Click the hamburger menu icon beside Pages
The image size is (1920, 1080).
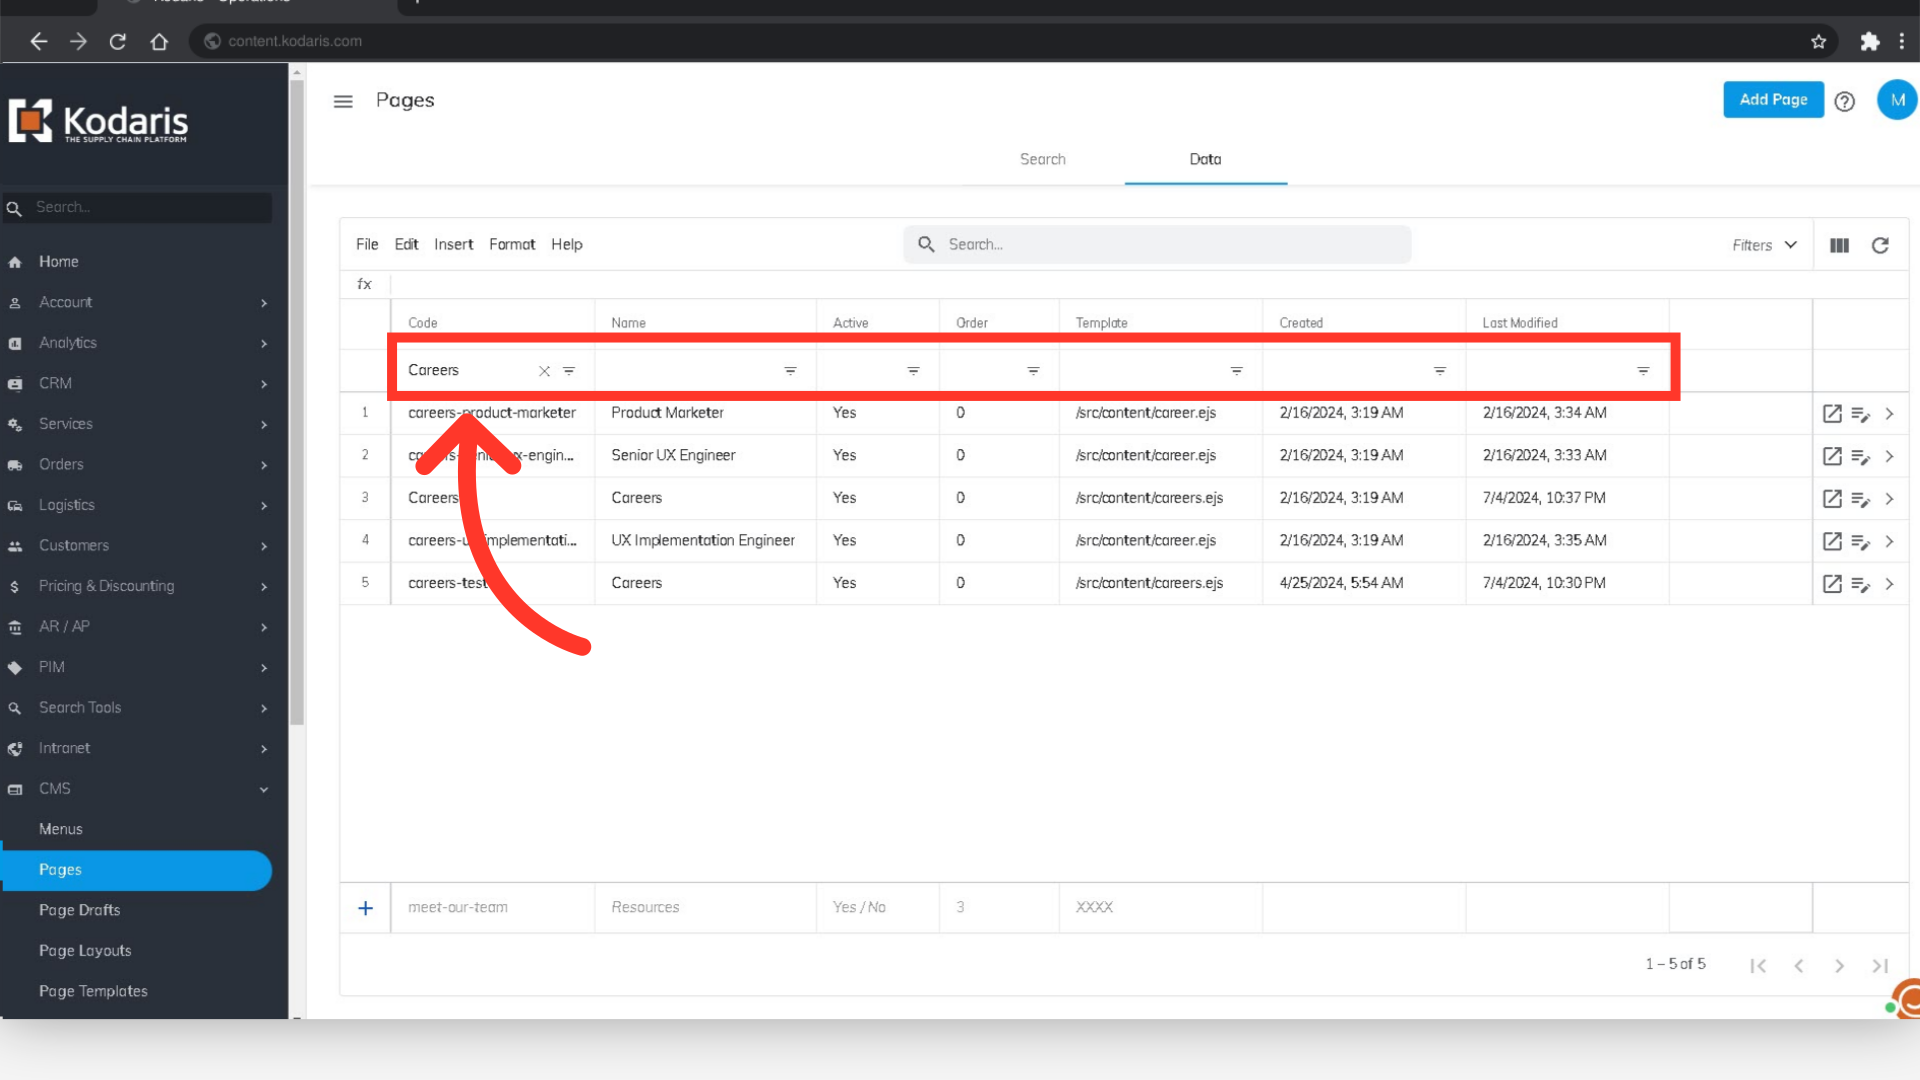343,101
